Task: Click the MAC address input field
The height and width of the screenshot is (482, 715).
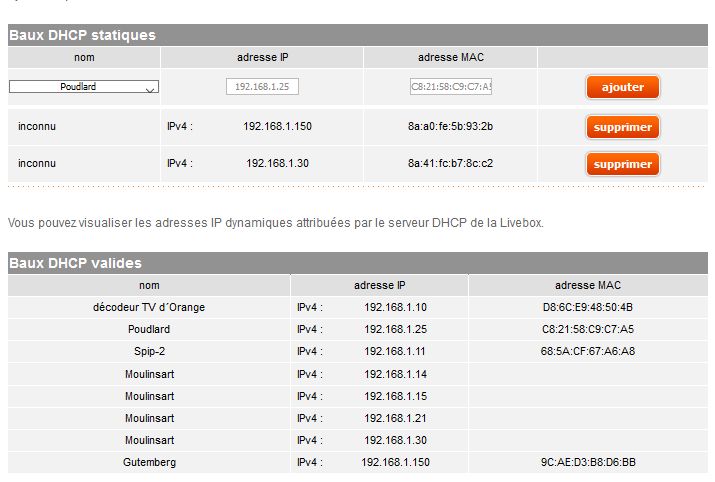Action: tap(451, 87)
